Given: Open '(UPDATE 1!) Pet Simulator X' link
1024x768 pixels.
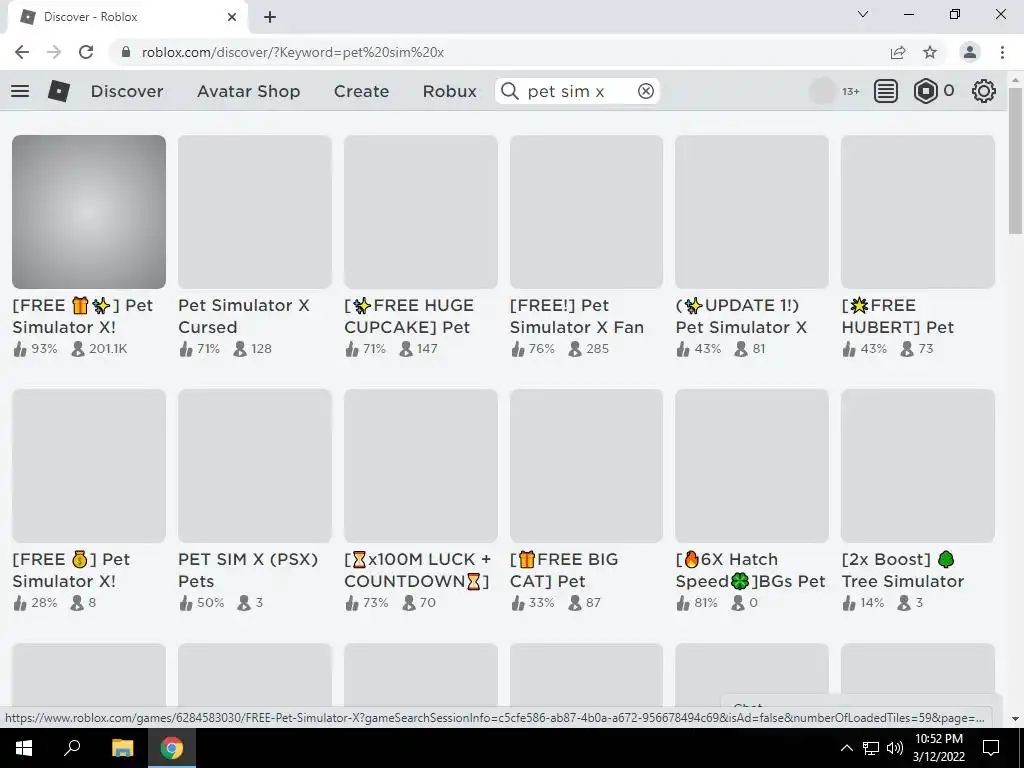Looking at the screenshot, I should coord(741,316).
